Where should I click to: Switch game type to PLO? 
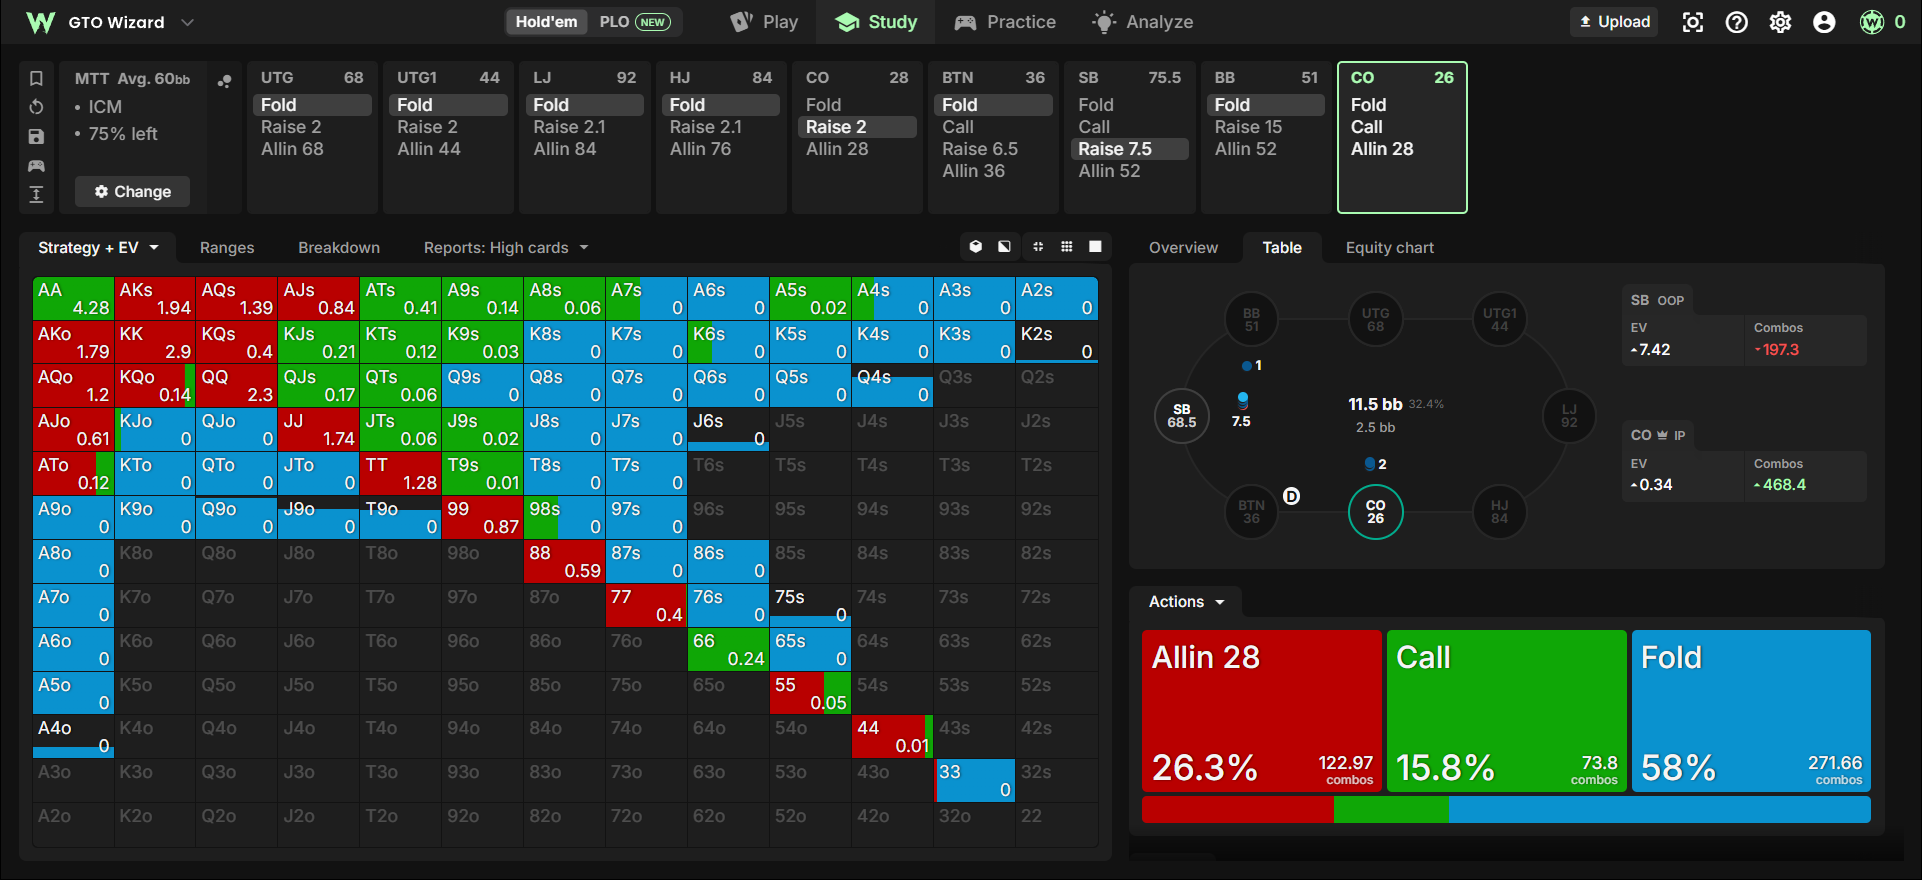(634, 22)
